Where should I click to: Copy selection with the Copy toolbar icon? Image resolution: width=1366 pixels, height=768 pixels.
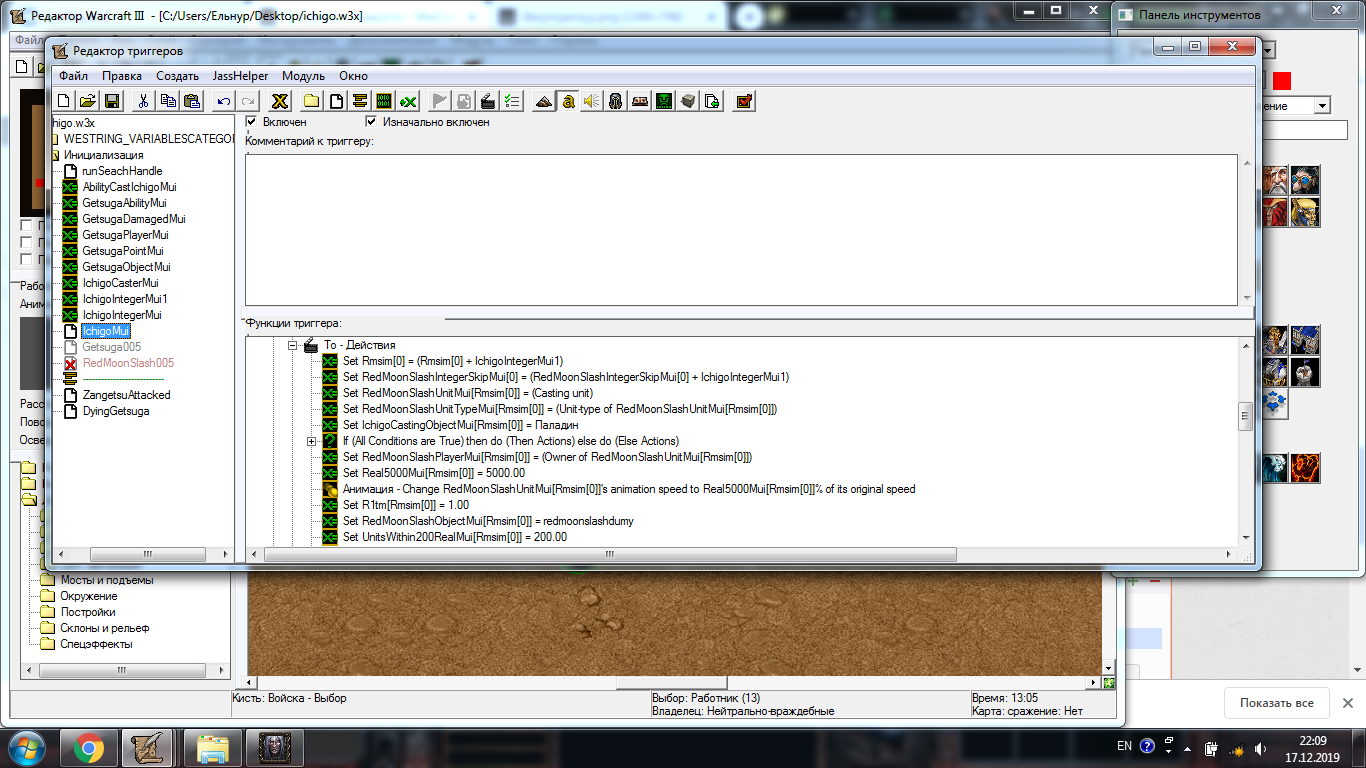click(168, 101)
